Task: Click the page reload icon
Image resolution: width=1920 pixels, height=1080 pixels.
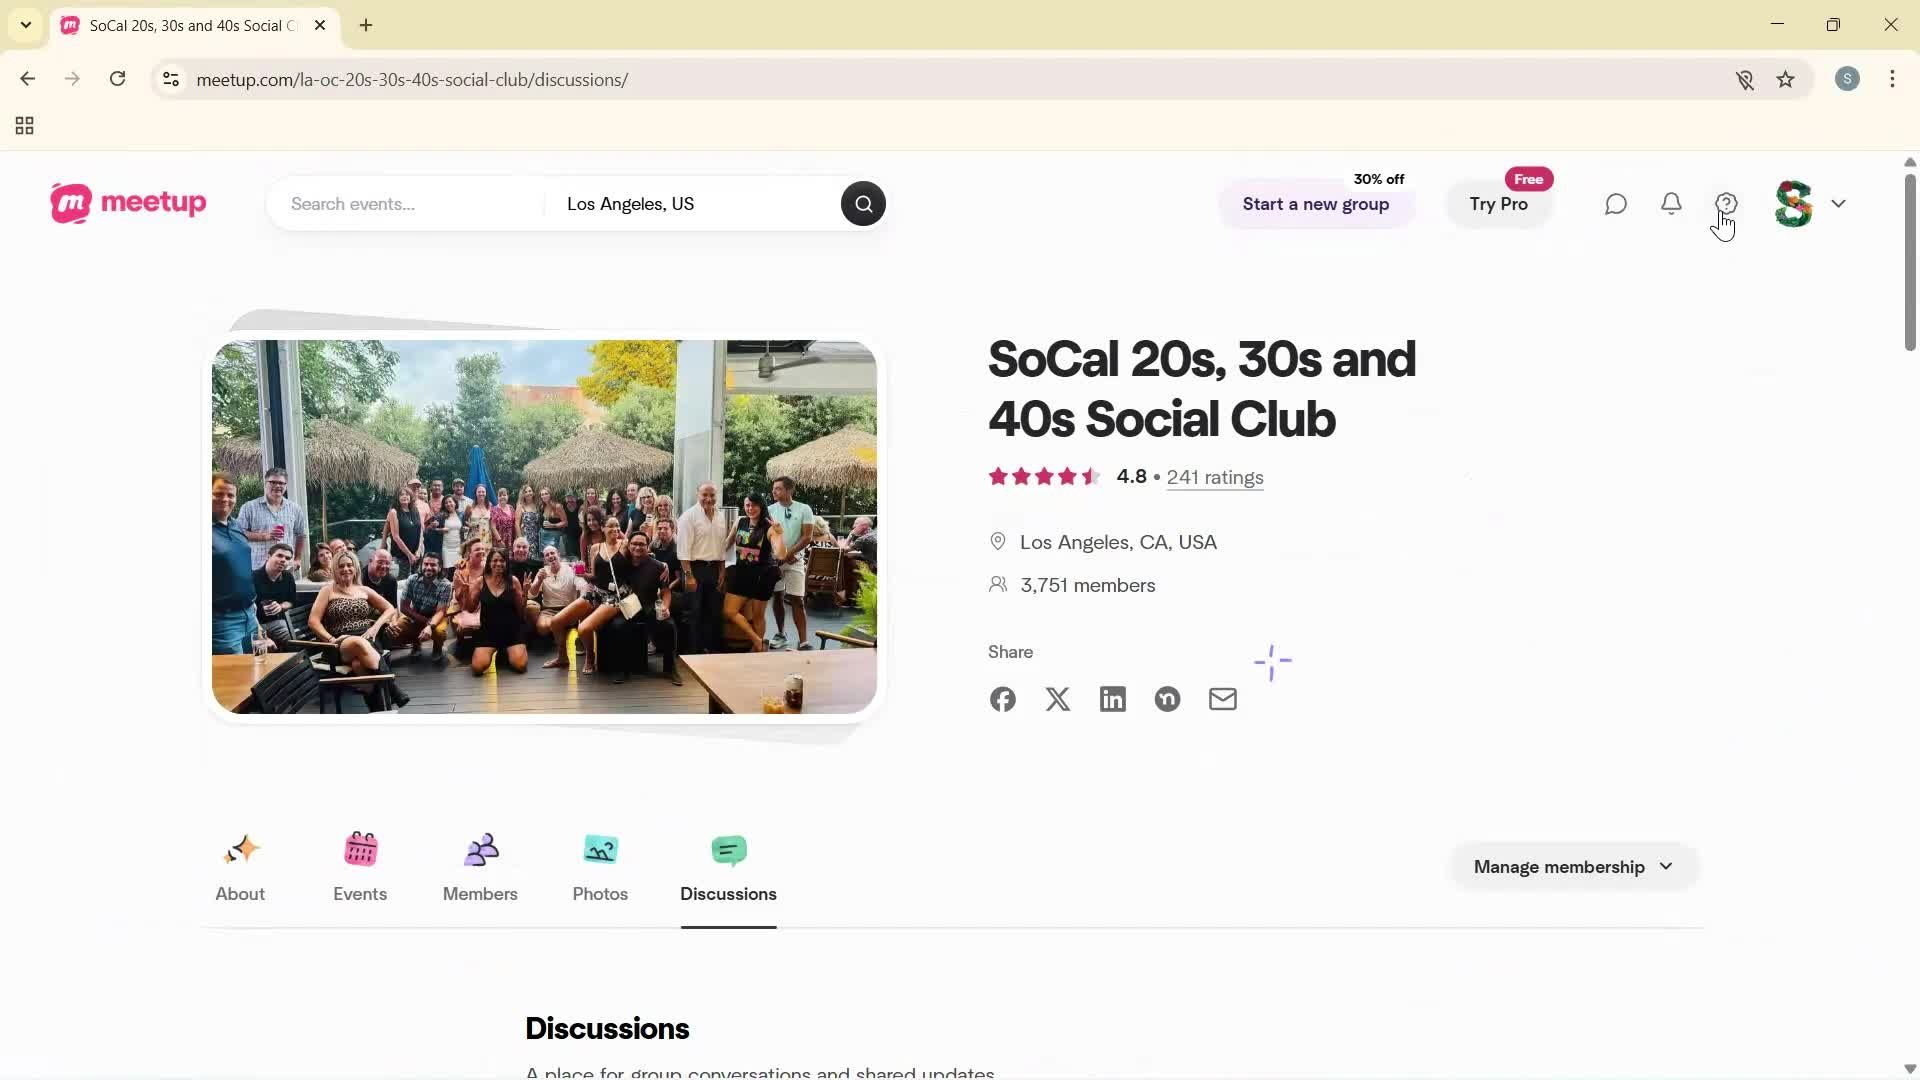Action: point(117,79)
